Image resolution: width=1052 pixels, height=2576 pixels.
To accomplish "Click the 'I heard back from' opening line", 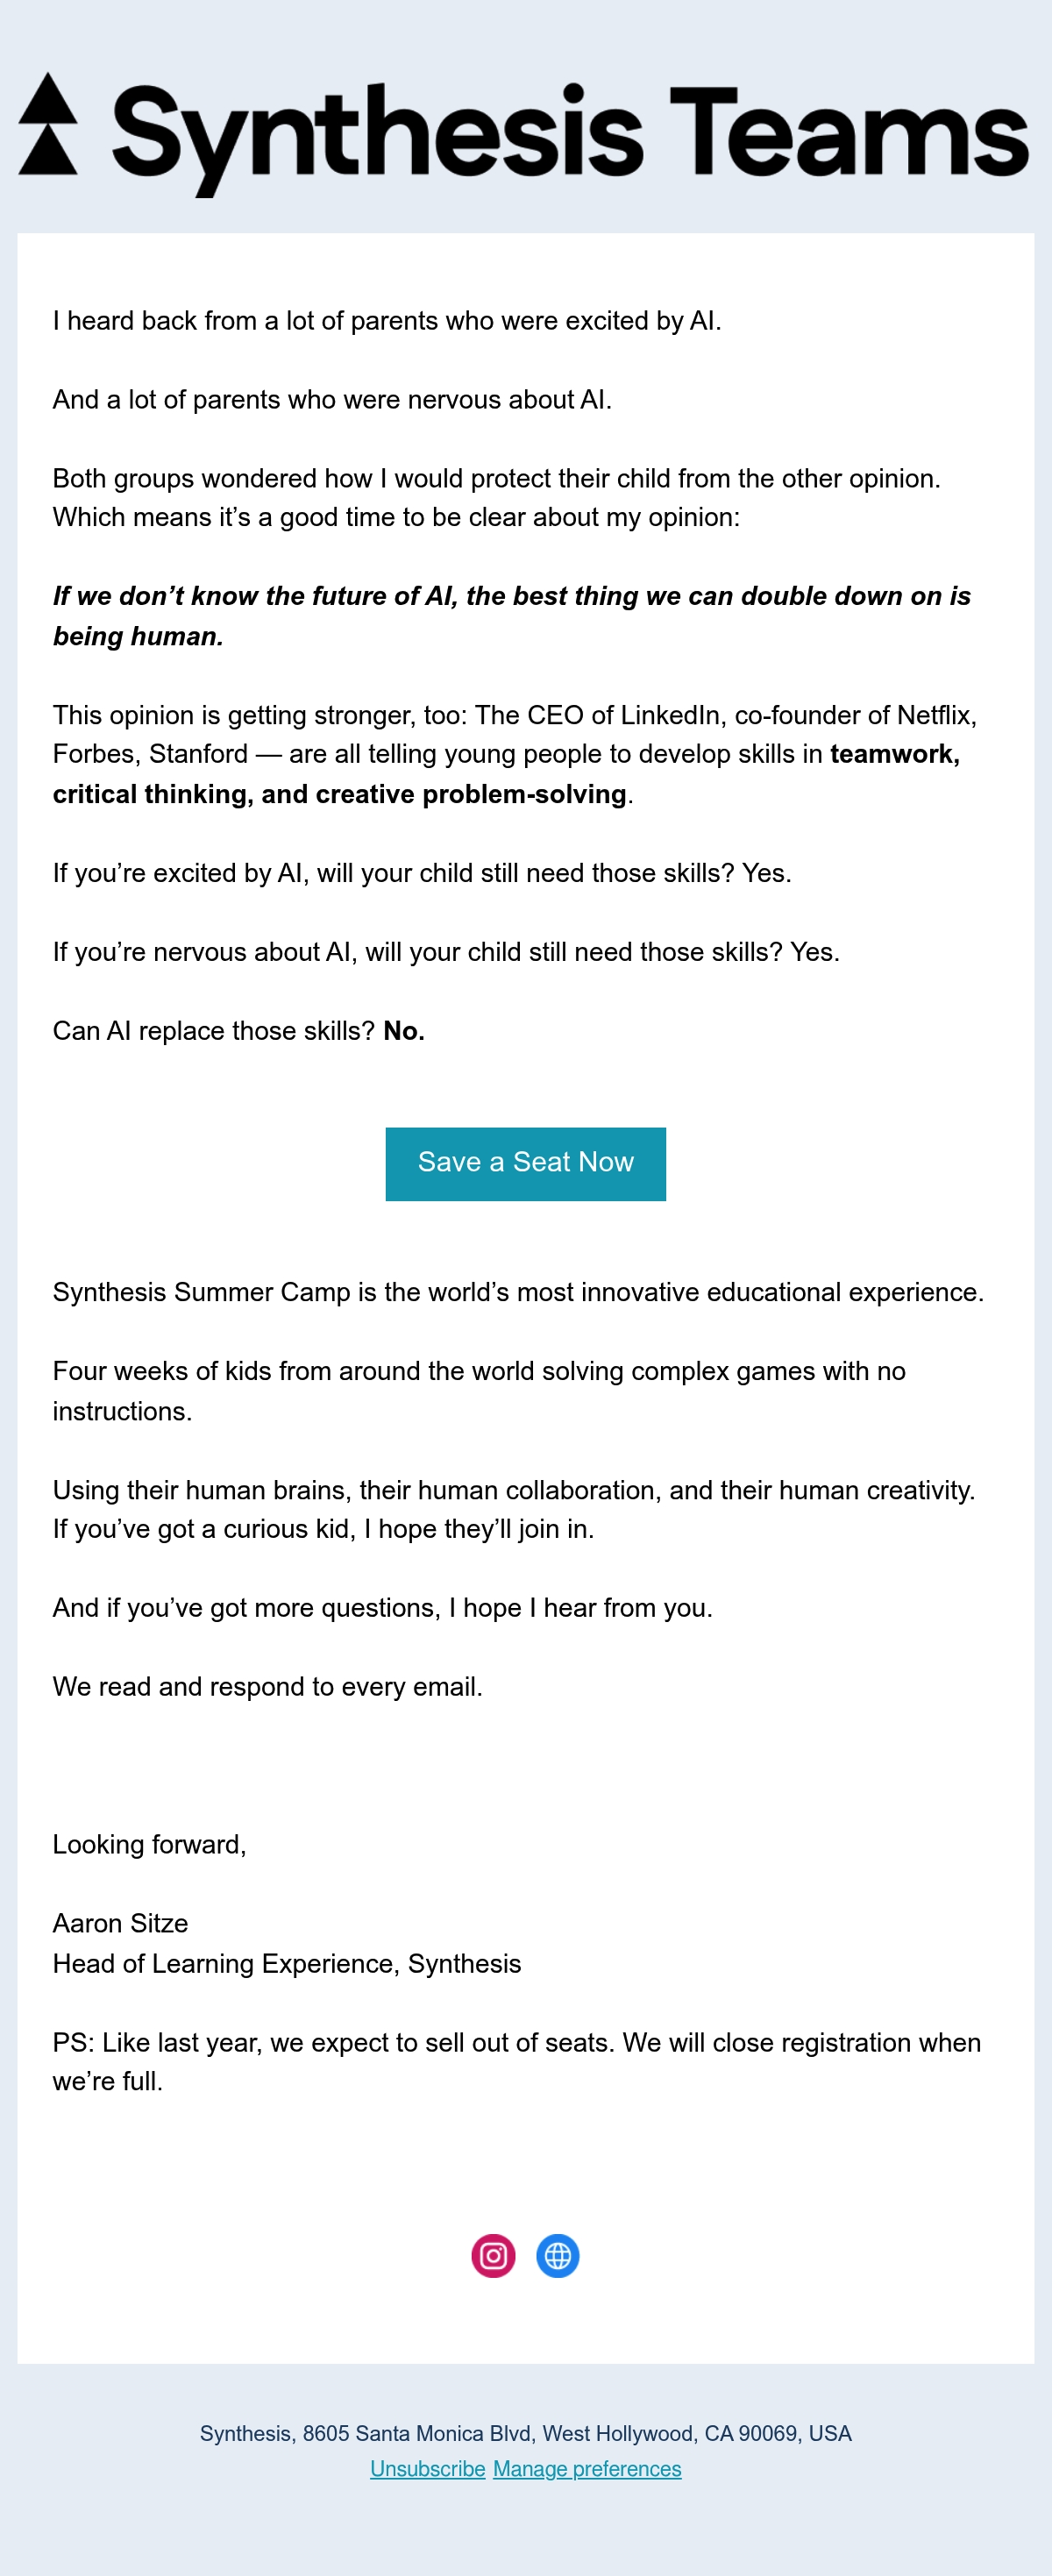I will 387,321.
